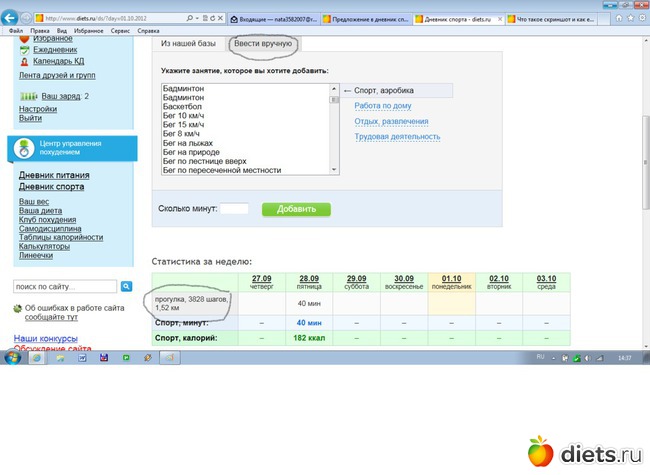
Task: Open the Работа по дому category
Action: click(x=382, y=106)
